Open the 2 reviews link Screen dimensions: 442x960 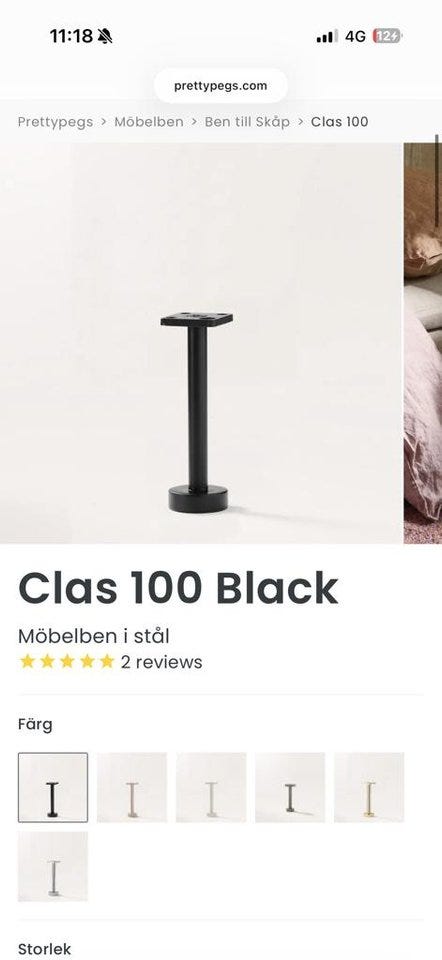point(162,662)
